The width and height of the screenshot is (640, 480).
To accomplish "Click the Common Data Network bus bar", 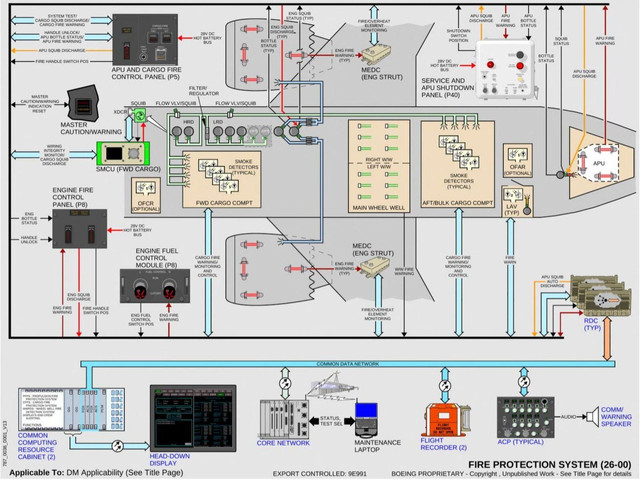I will 348,364.
